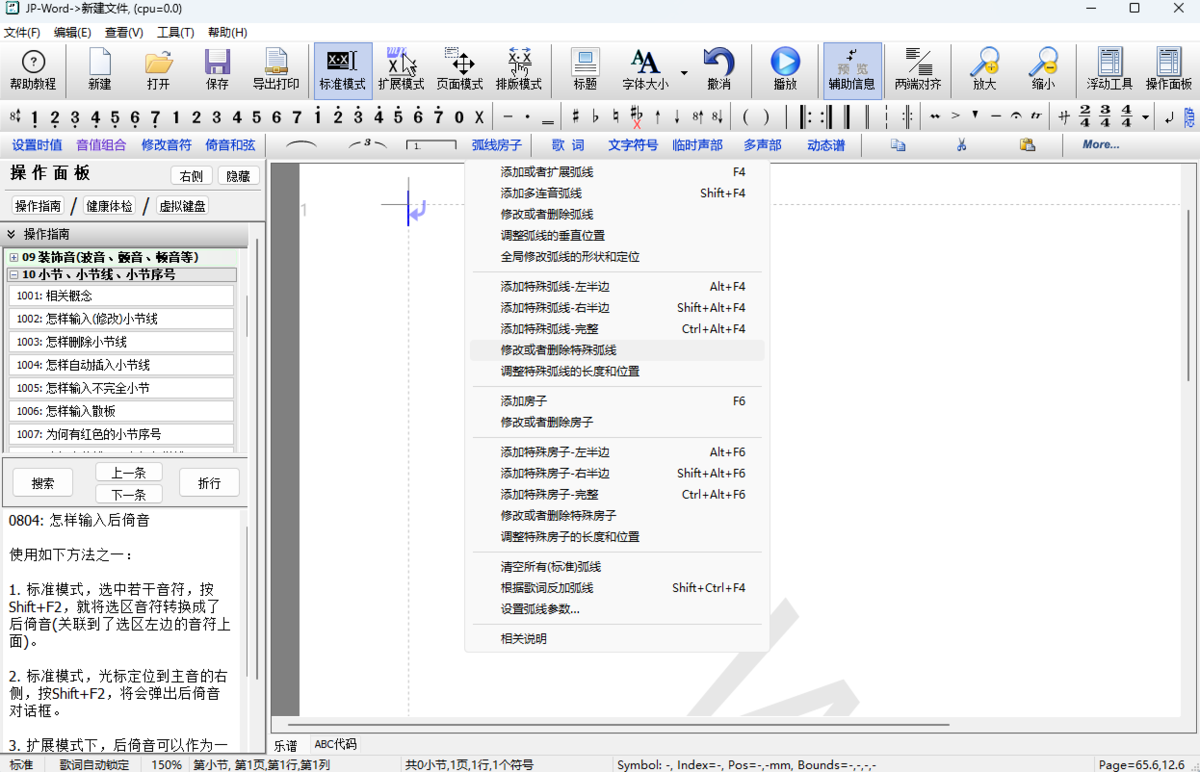Viewport: 1200px width, 772px height.
Task: Collapse the 10 小节、小节线 tree section
Action: (x=13, y=274)
